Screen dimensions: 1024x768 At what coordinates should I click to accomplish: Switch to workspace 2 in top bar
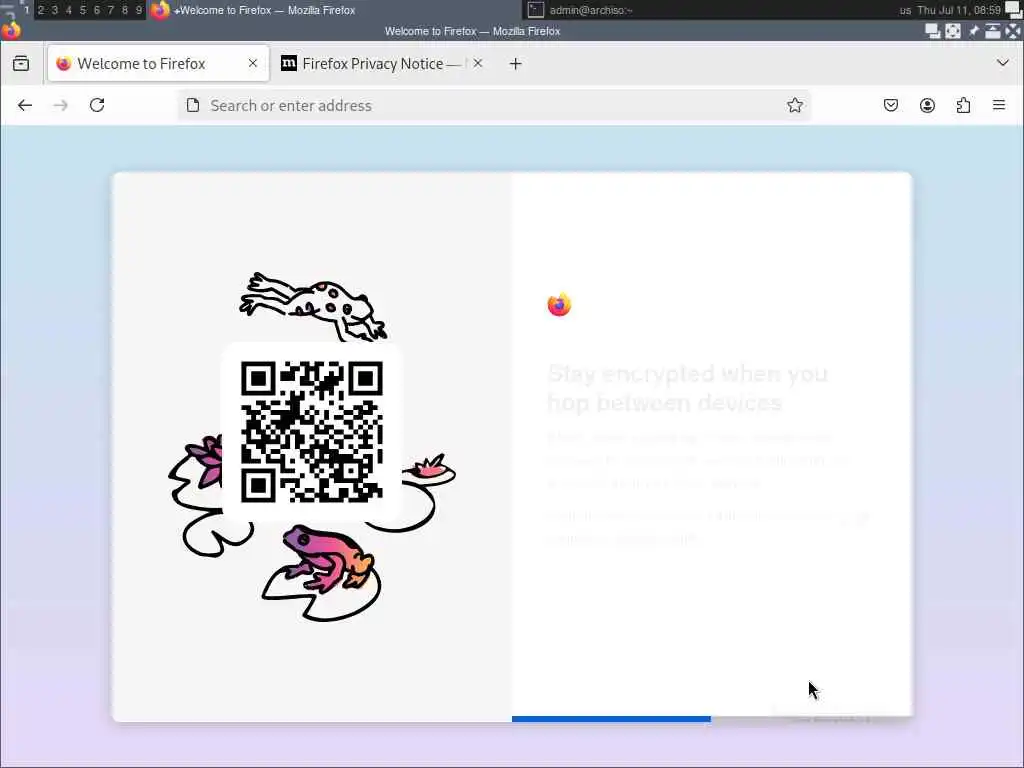[40, 10]
